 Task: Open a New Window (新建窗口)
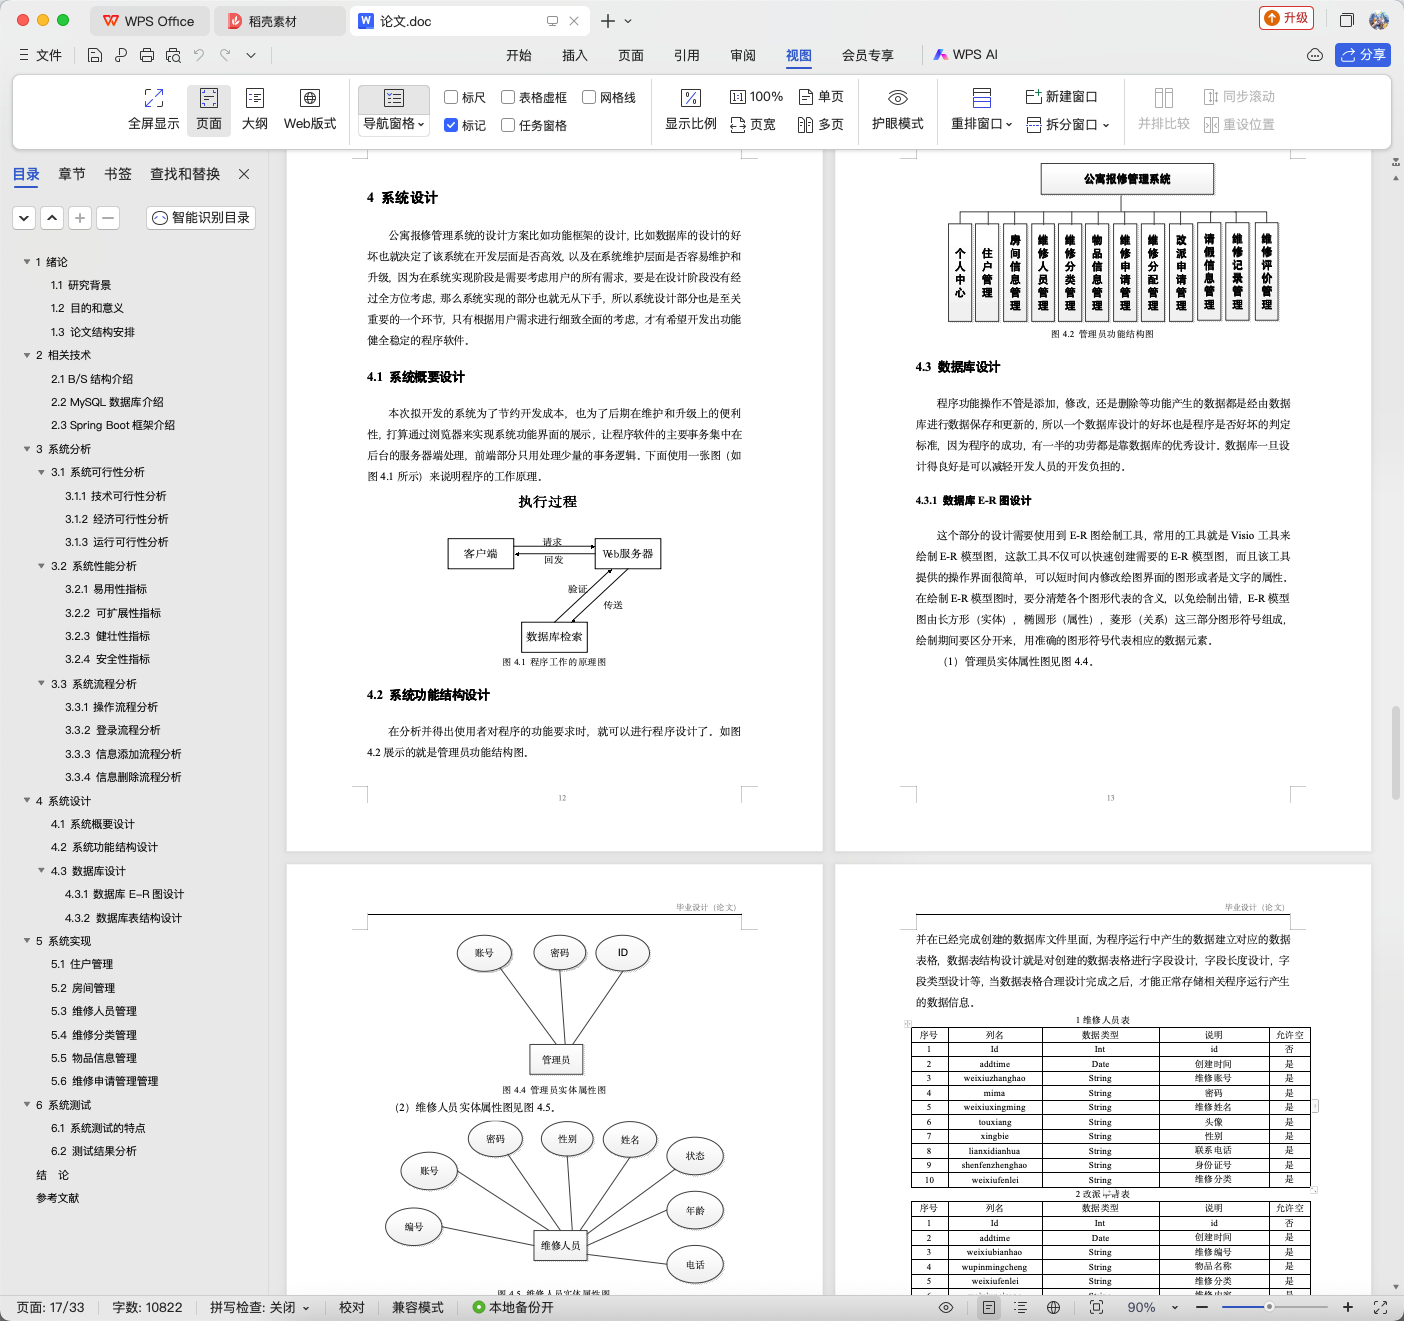(1062, 97)
